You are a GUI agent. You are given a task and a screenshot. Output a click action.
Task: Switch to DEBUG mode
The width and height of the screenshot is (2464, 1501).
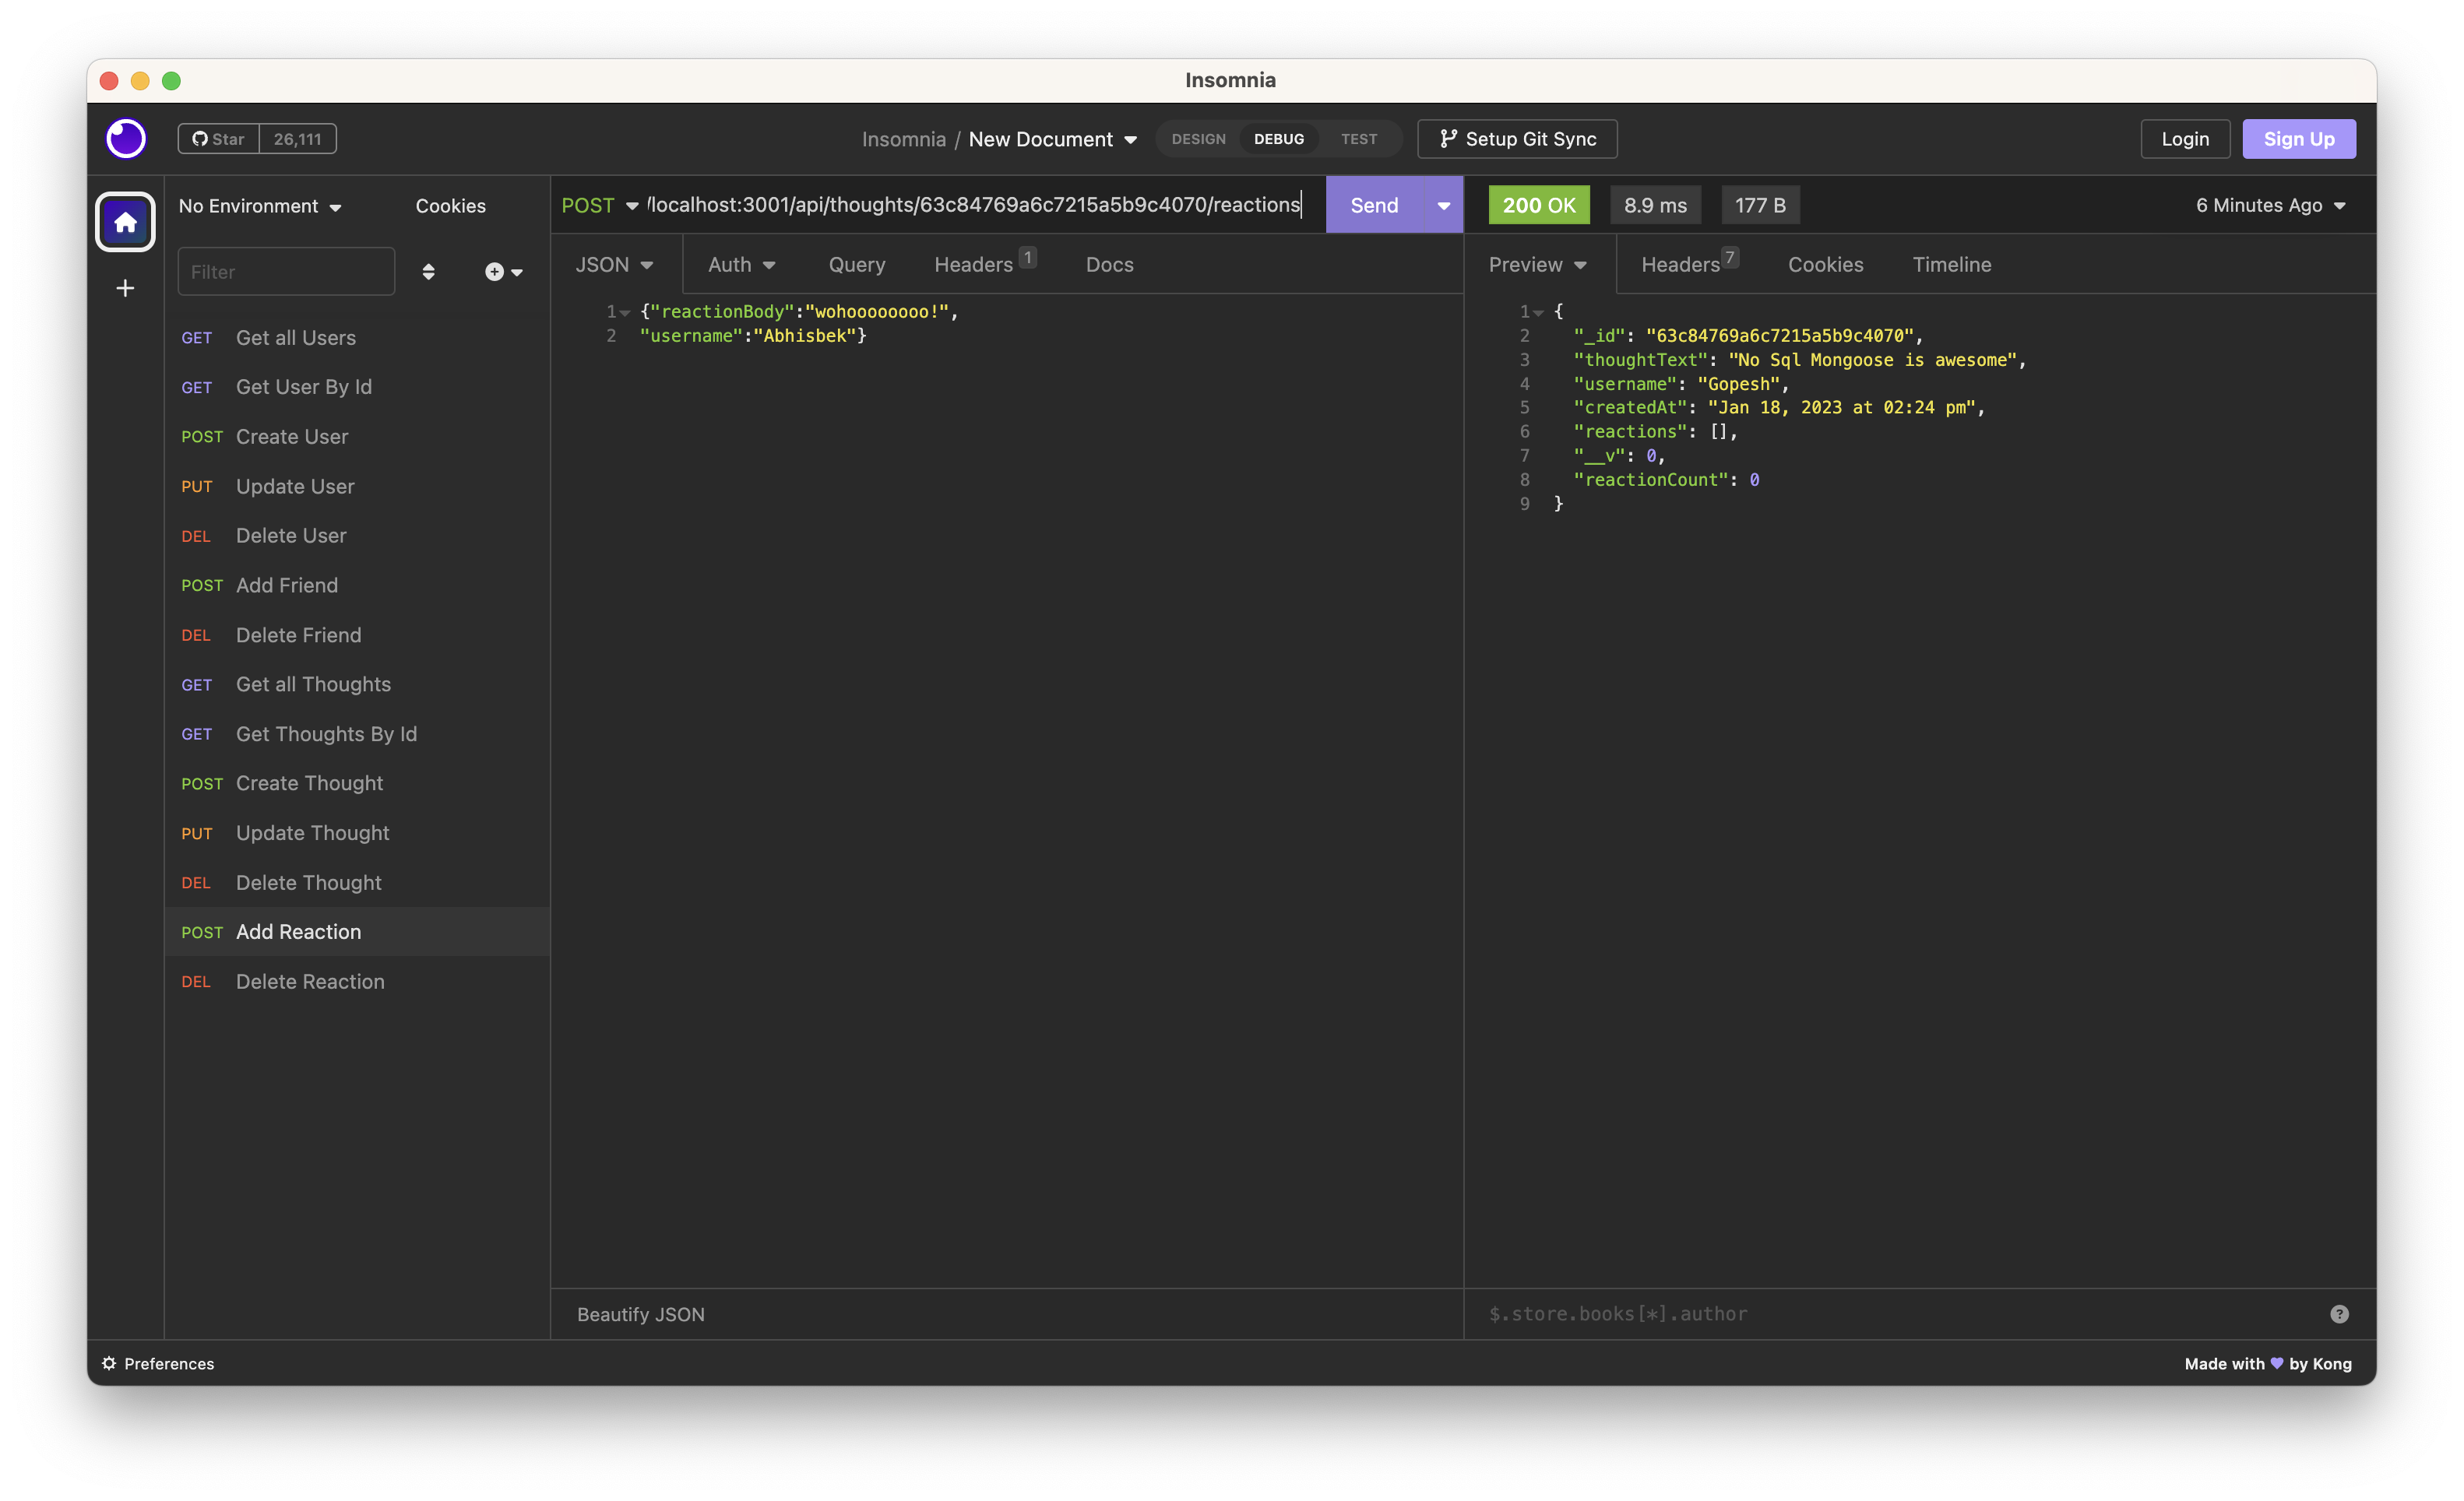tap(1279, 139)
